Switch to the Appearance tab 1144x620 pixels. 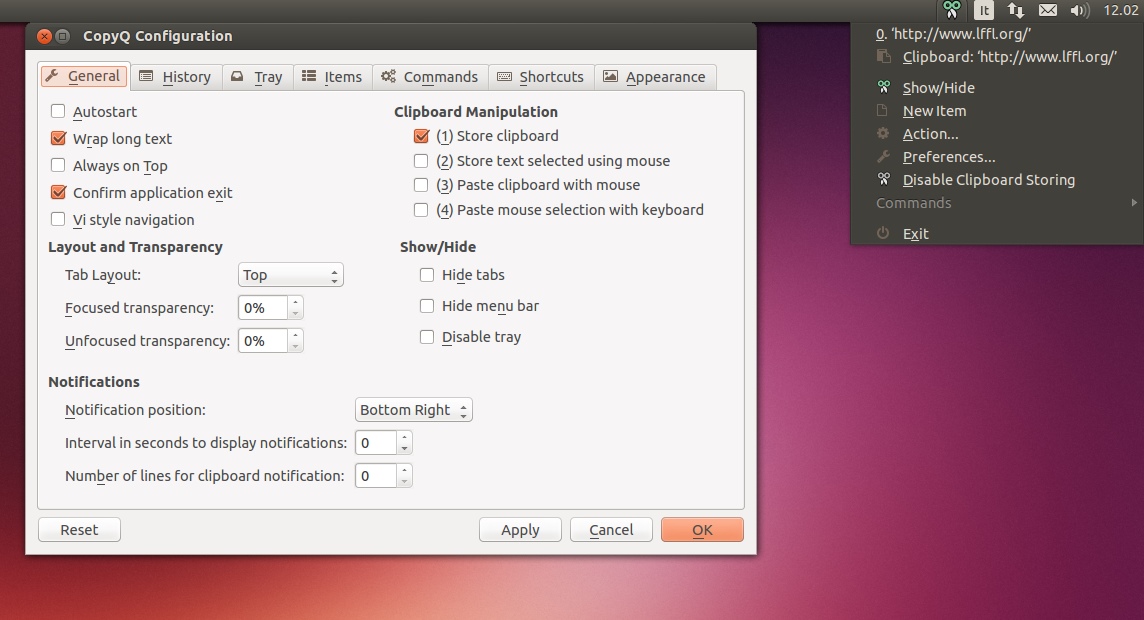(x=655, y=77)
